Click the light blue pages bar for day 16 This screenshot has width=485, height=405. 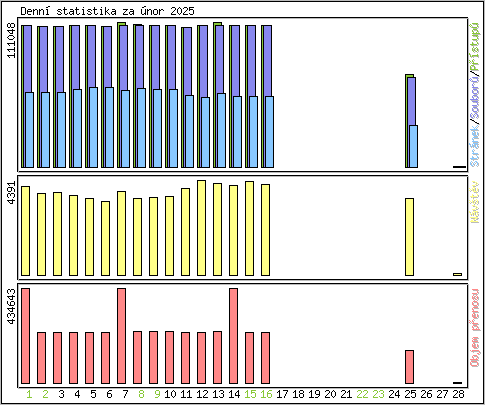pos(270,132)
